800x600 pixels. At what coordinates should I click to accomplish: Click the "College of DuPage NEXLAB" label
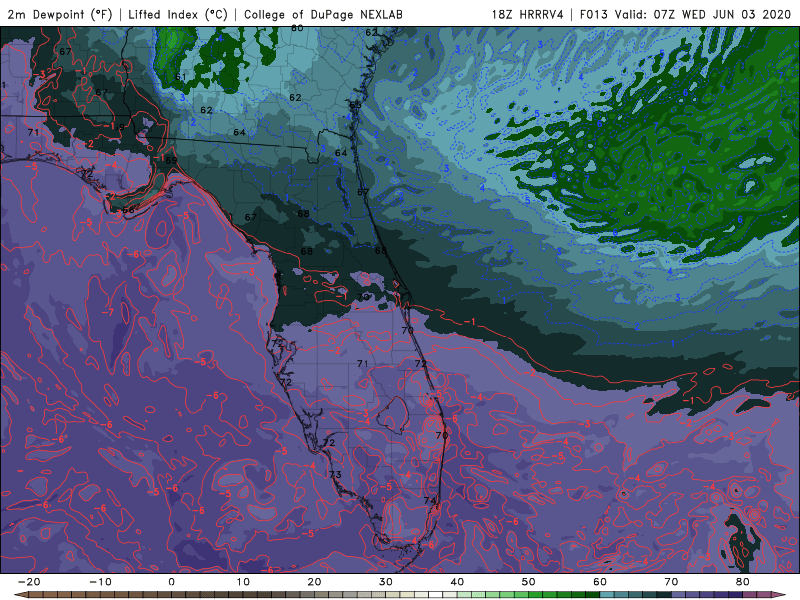(323, 14)
